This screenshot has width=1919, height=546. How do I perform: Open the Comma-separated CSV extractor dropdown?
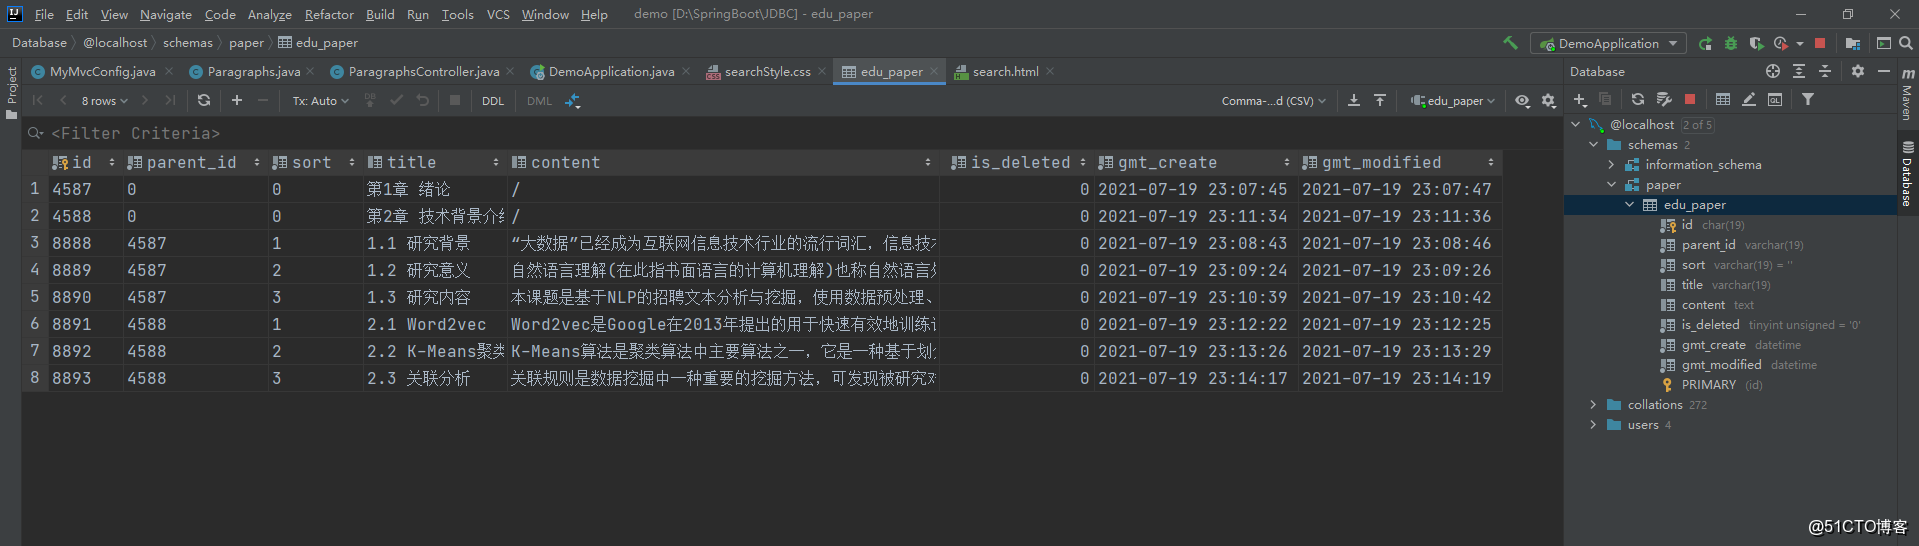pos(1274,100)
